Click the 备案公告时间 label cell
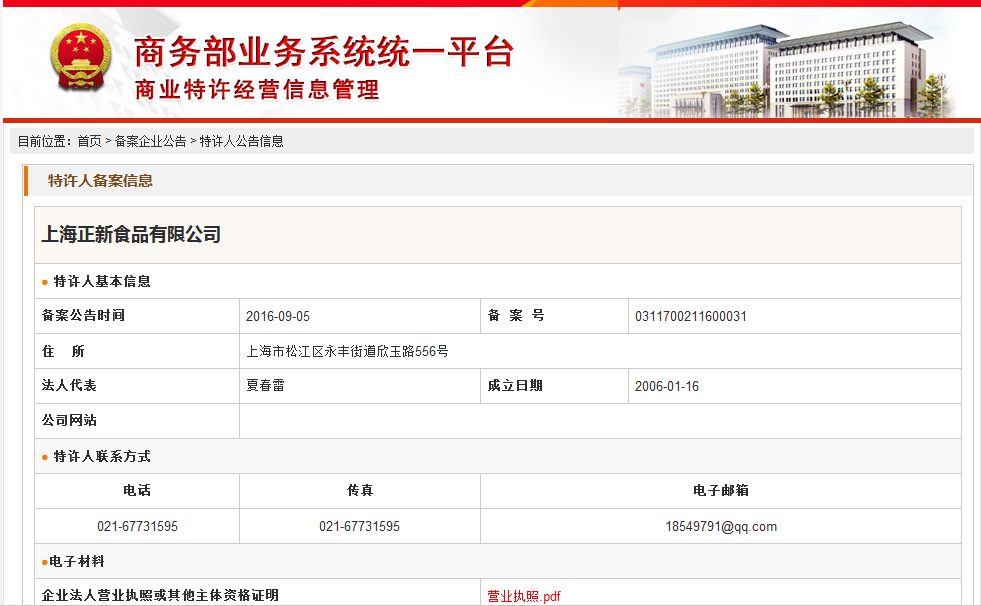The height and width of the screenshot is (606, 981). tap(138, 316)
